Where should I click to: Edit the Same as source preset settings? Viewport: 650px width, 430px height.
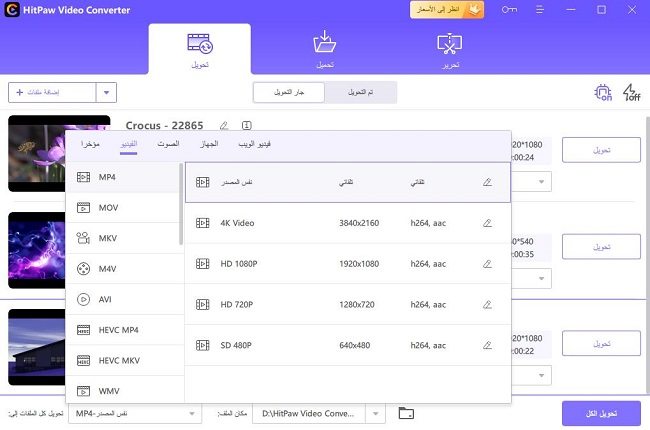[488, 182]
